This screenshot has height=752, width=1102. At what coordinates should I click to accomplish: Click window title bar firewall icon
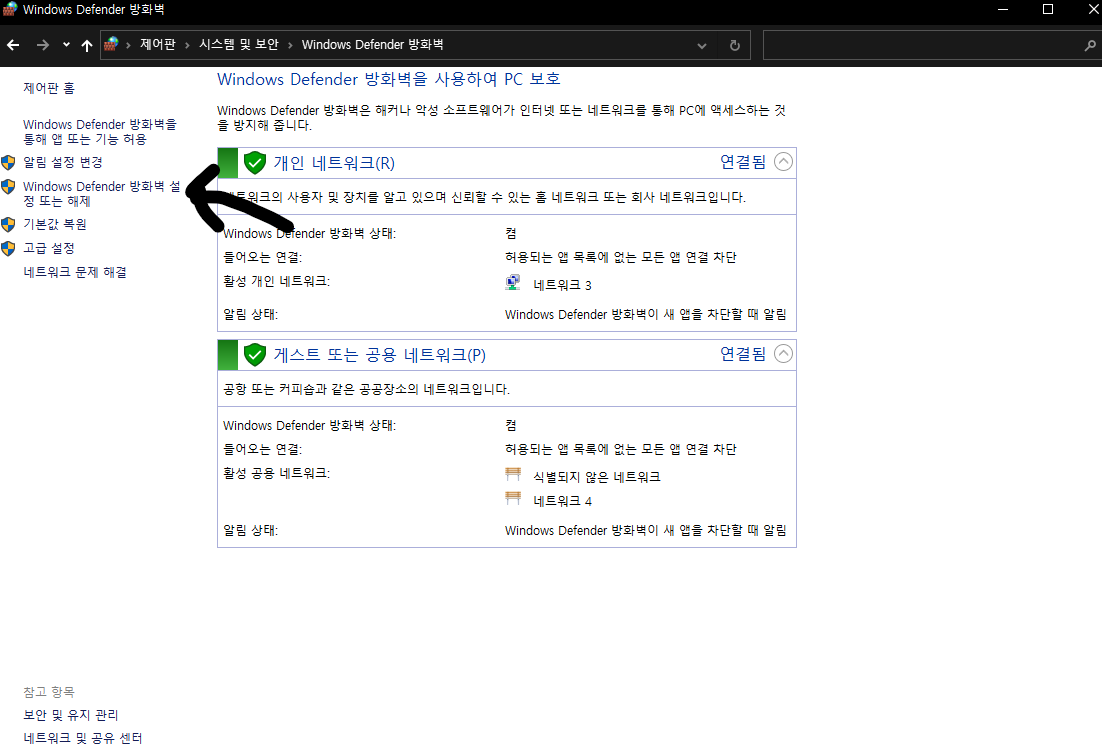10,9
